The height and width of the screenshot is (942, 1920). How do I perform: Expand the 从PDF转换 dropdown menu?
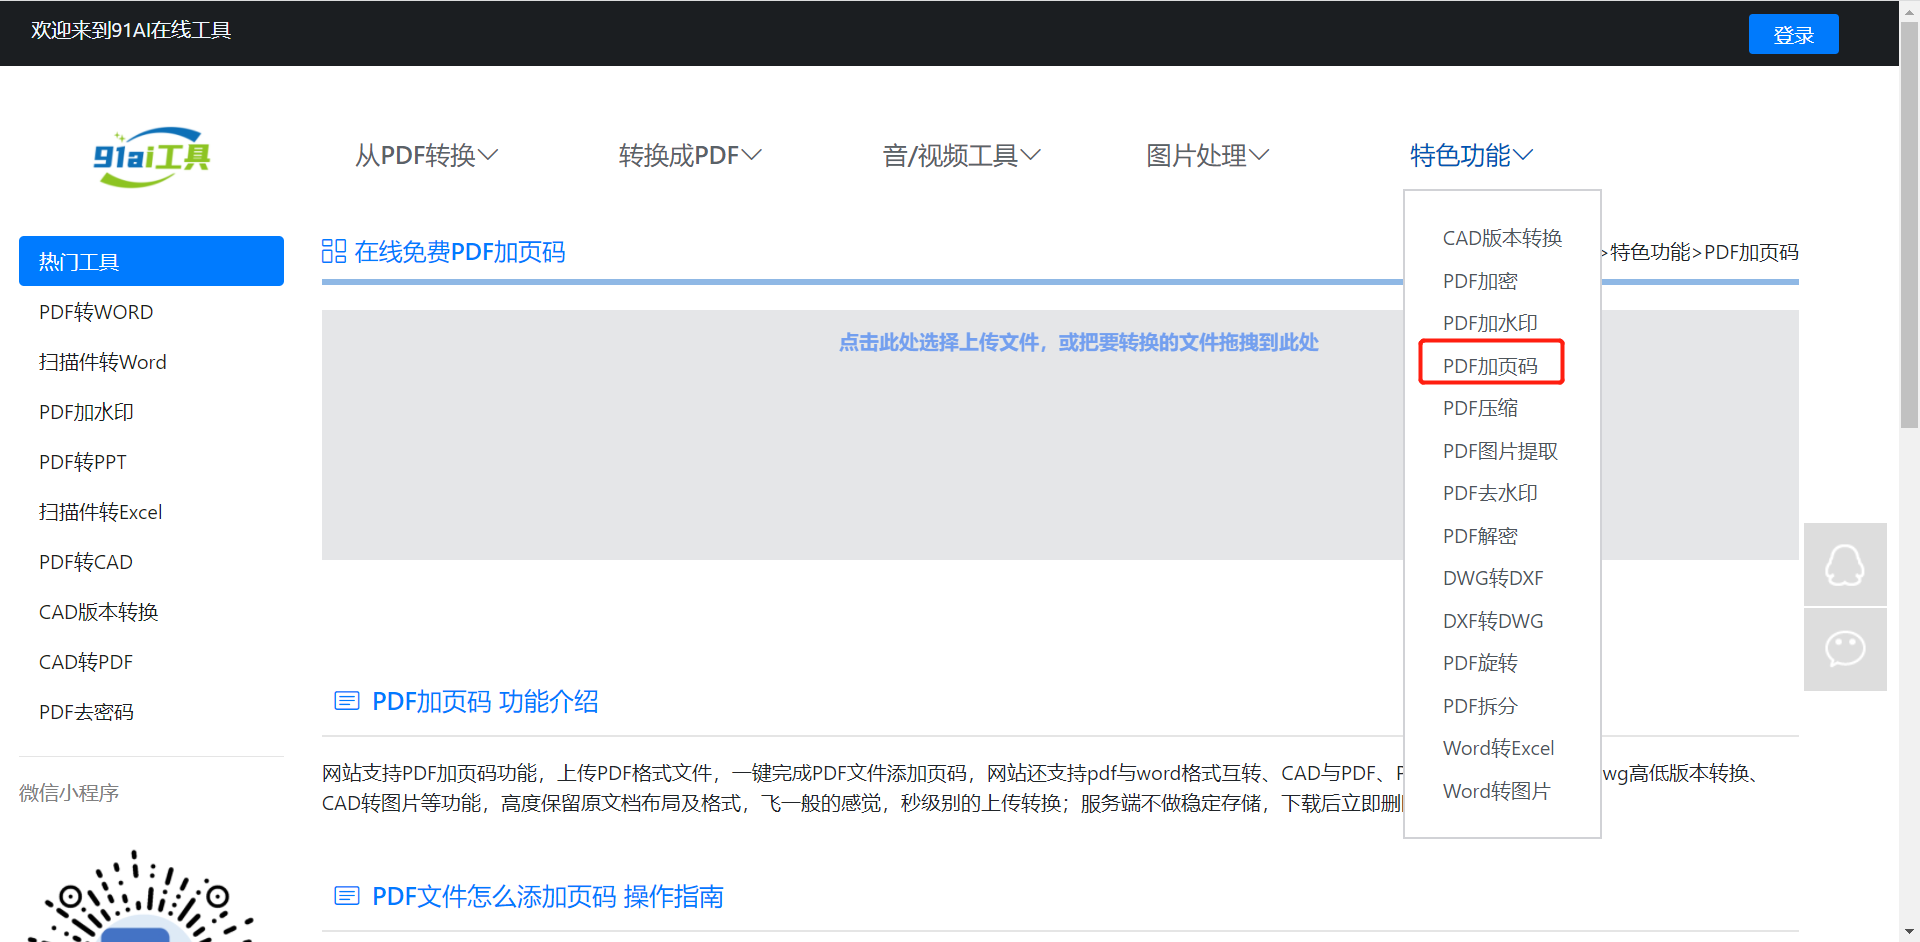426,155
